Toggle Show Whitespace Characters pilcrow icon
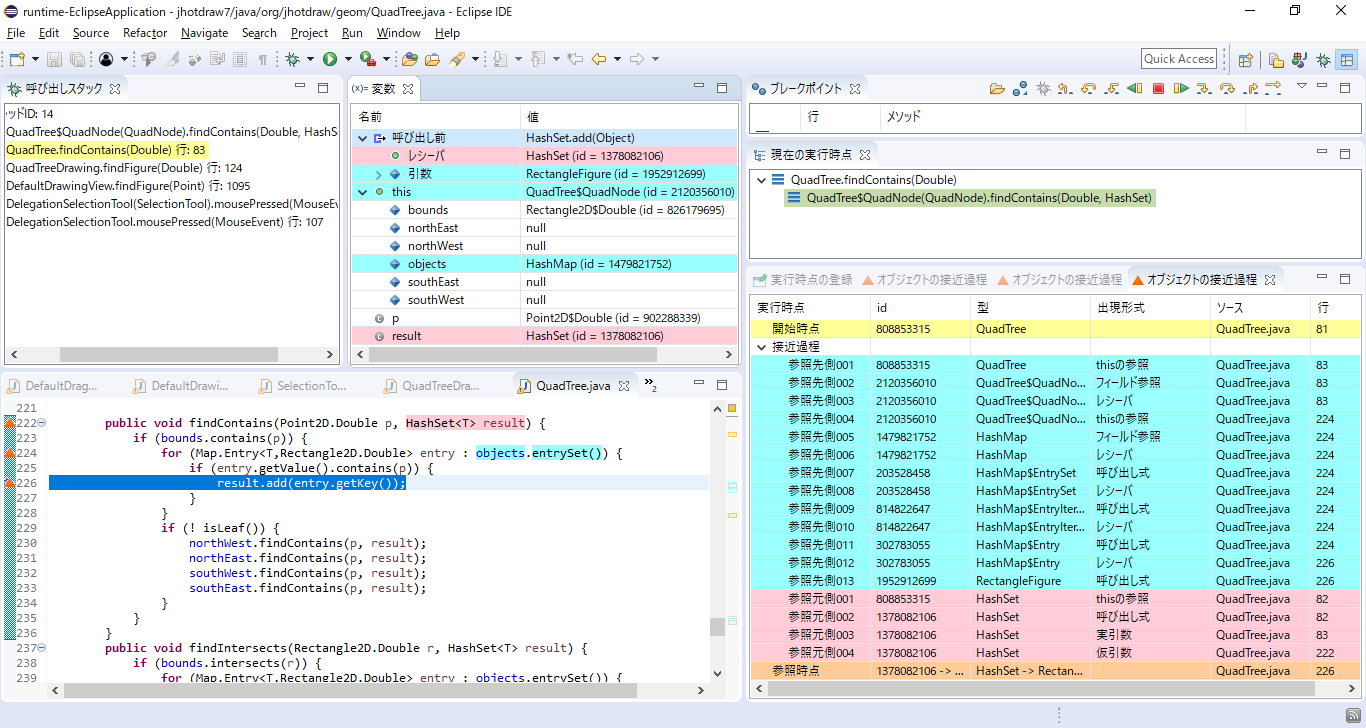1366x728 pixels. coord(263,59)
